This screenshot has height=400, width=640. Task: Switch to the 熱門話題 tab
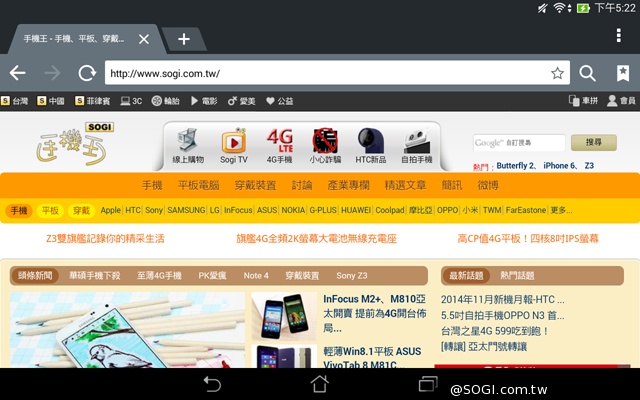click(x=517, y=276)
